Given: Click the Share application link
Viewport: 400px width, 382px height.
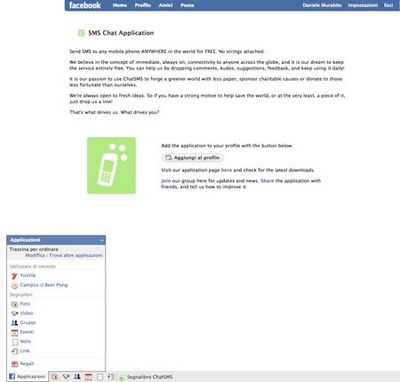Looking at the screenshot, I should pyautogui.click(x=267, y=181).
